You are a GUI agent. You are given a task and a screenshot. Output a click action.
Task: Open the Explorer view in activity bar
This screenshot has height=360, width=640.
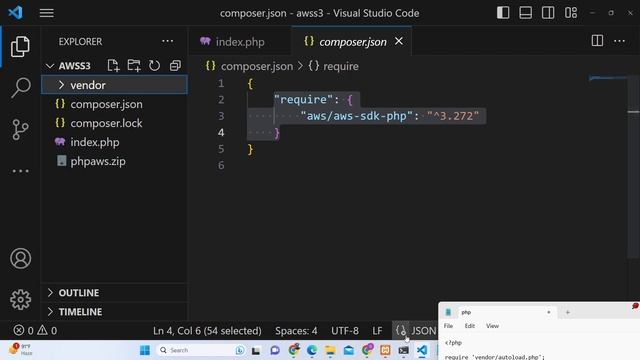[20, 46]
